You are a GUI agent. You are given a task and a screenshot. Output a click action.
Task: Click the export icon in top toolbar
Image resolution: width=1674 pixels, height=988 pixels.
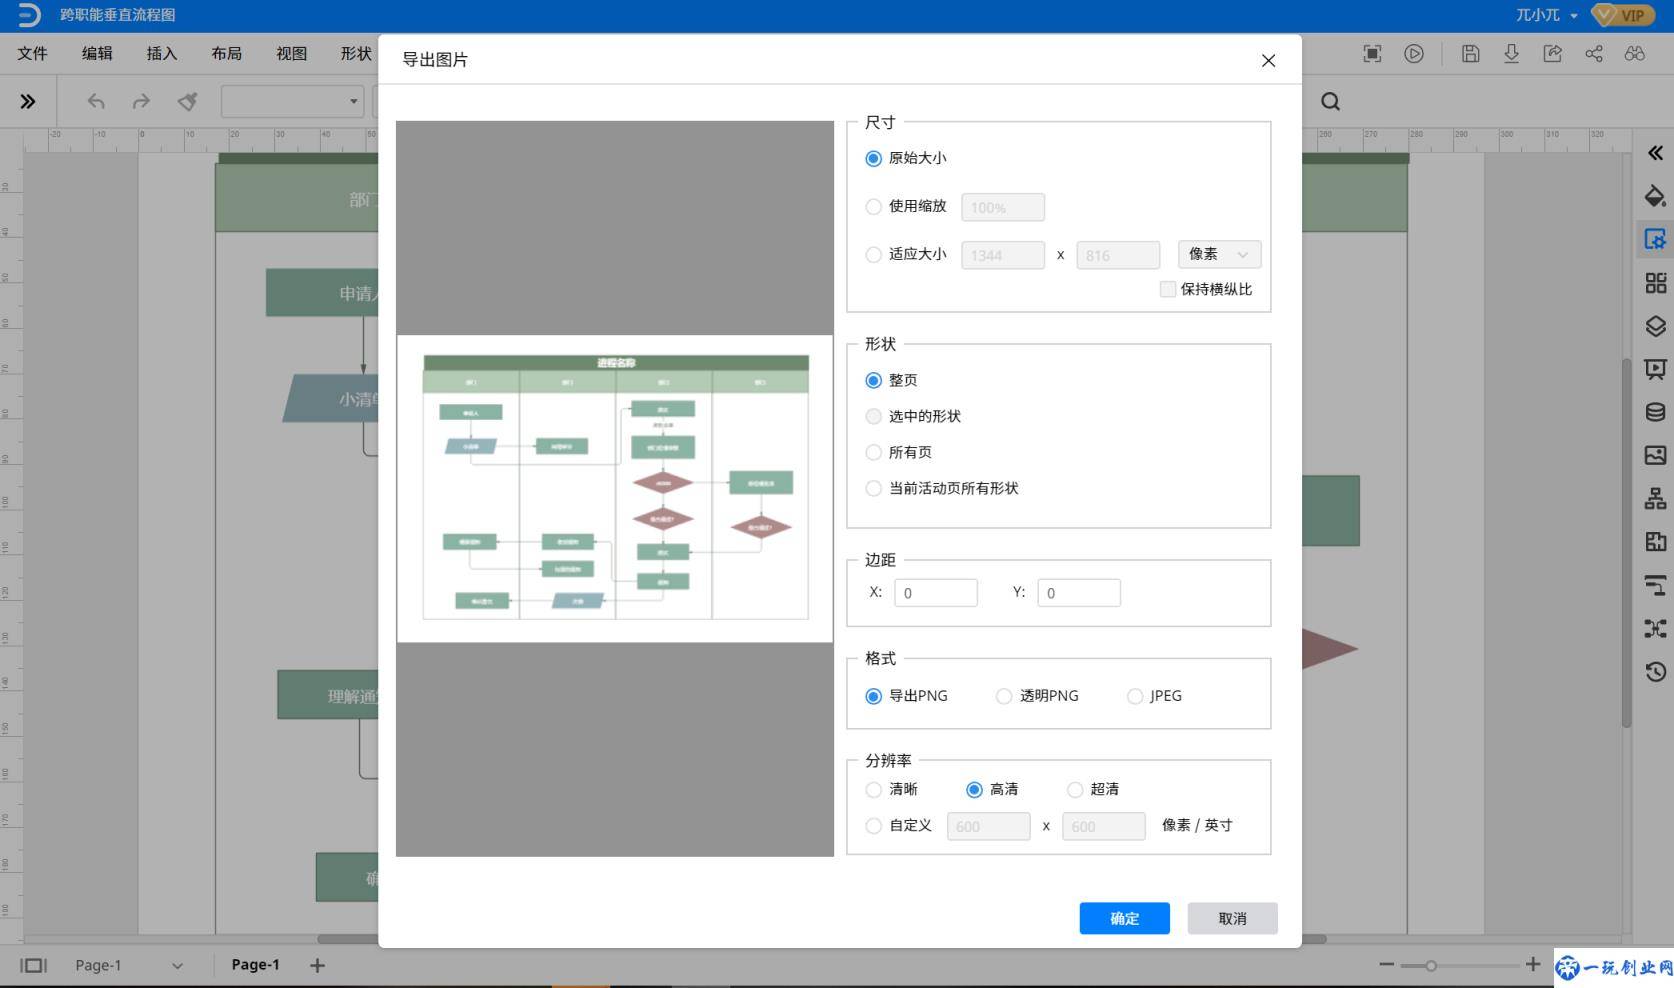[1552, 54]
